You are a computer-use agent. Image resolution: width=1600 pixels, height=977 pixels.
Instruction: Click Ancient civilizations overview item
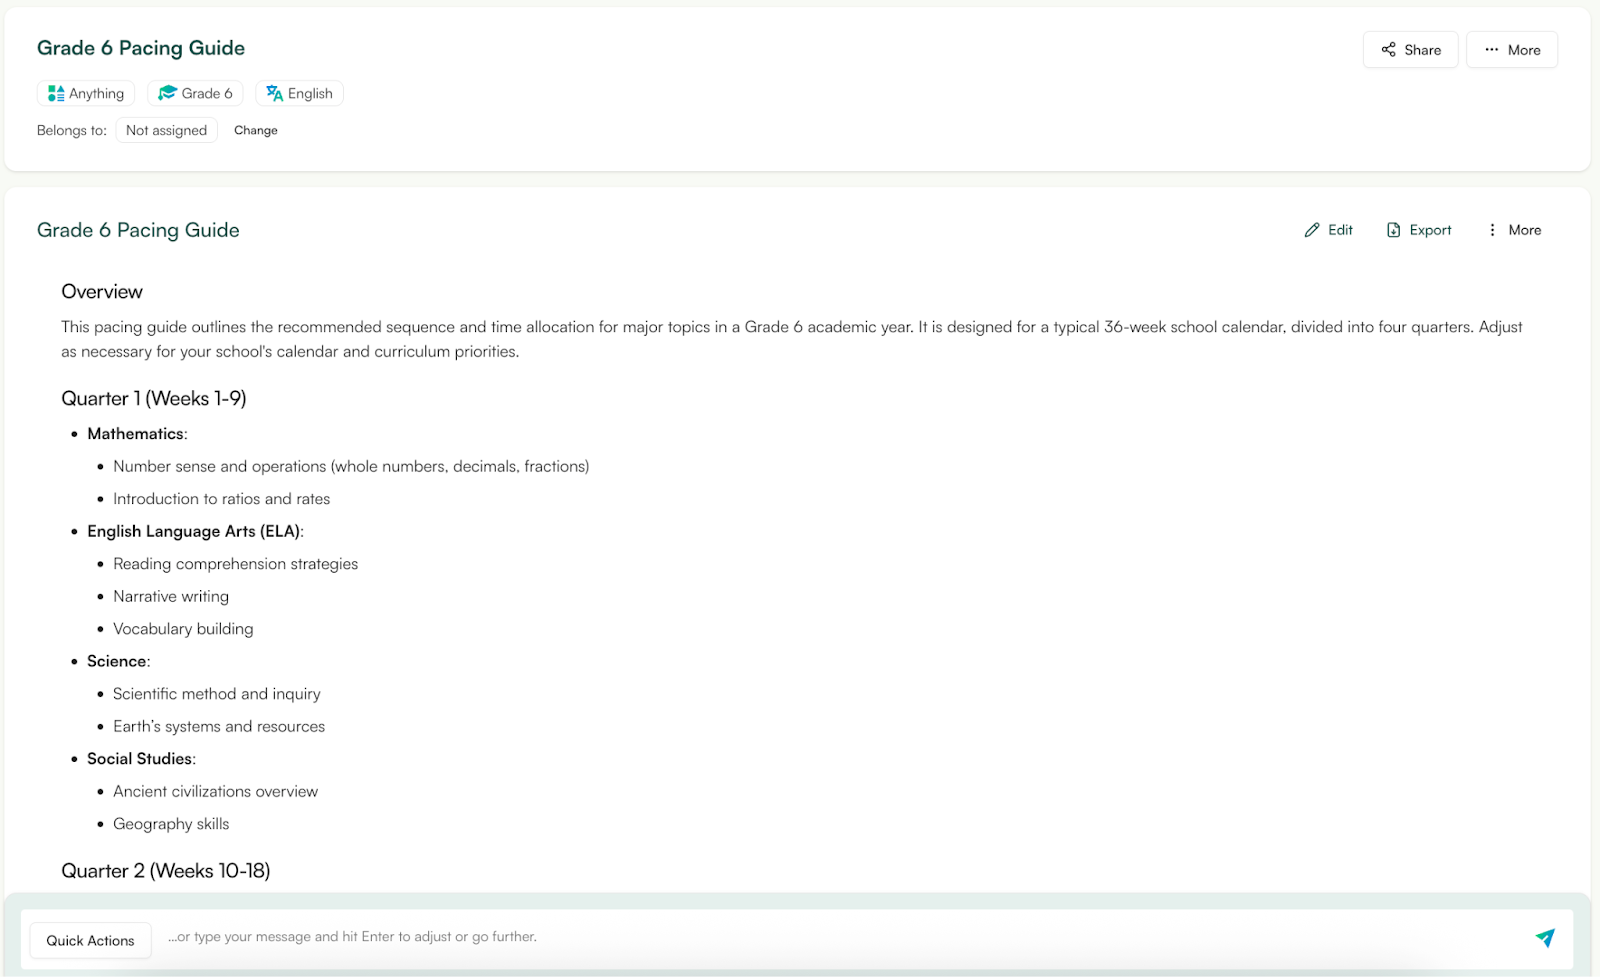point(215,791)
